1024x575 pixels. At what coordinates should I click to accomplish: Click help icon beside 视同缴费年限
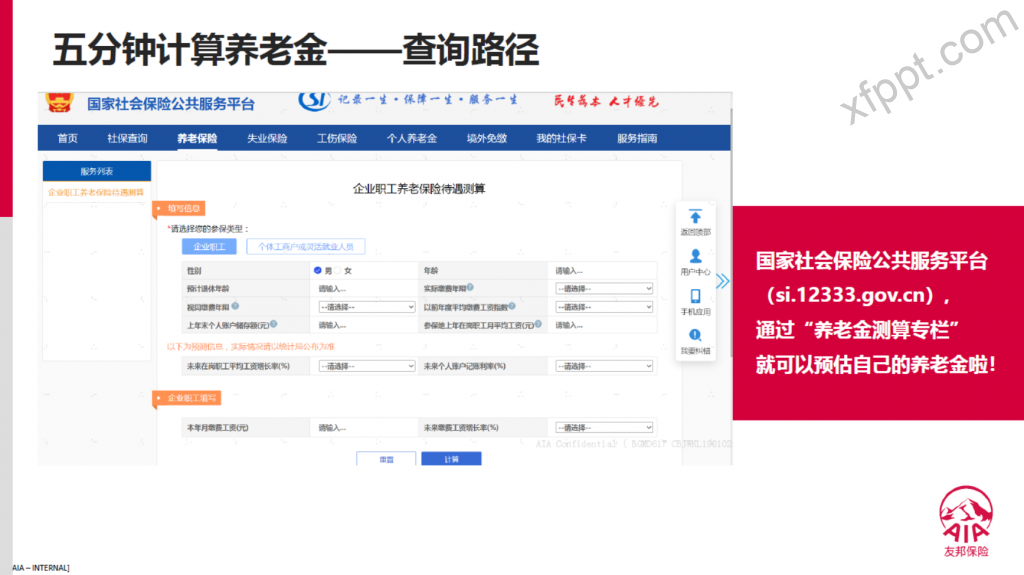235,306
